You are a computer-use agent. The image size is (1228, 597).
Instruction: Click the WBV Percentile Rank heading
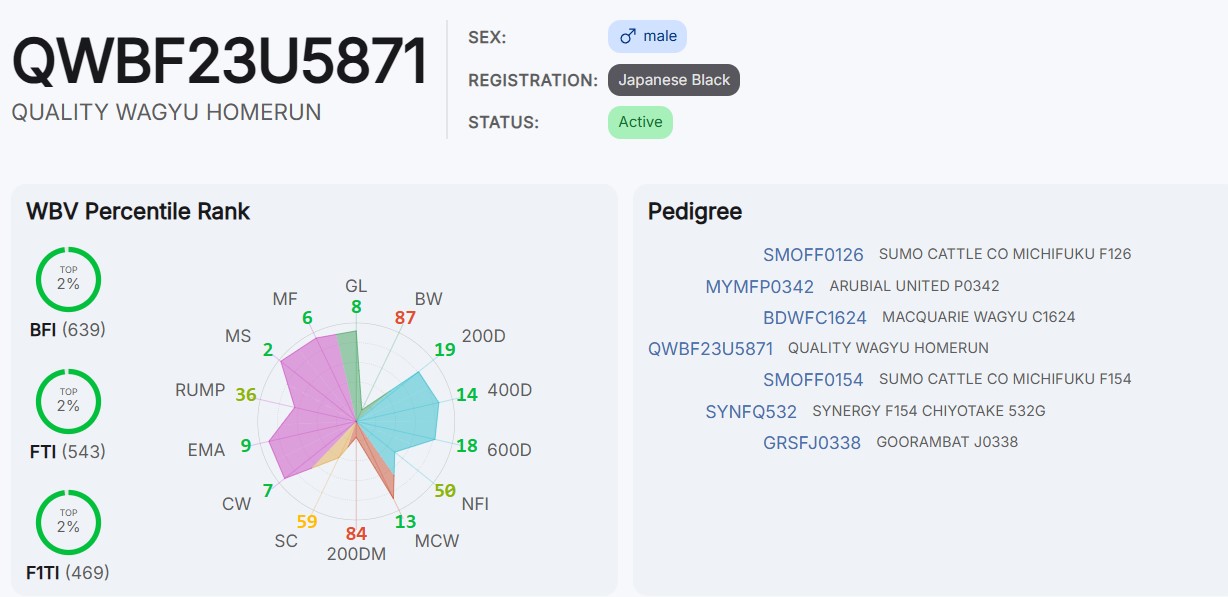[138, 211]
